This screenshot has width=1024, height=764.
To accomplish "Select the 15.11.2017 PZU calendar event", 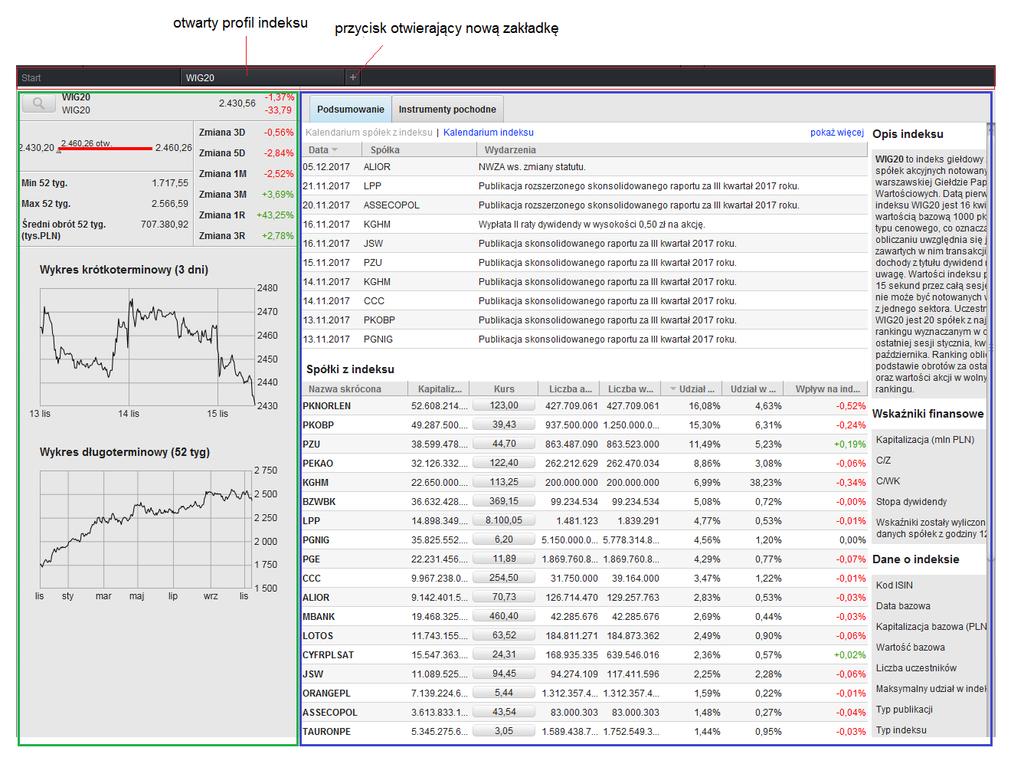I will pyautogui.click(x=584, y=263).
